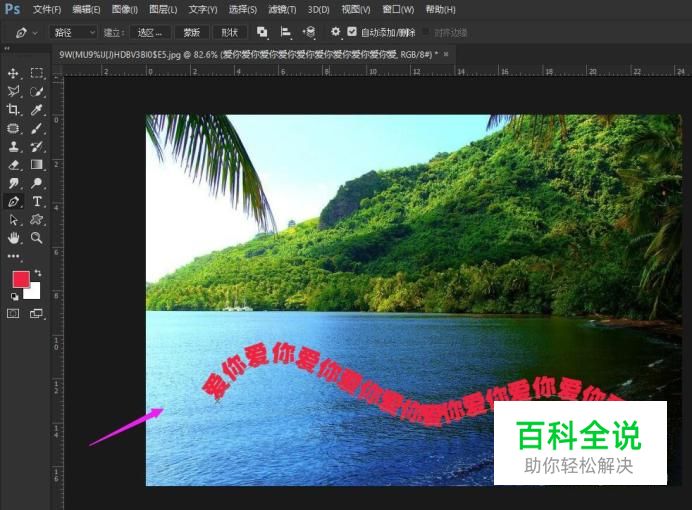Toggle Quick Mask mode
This screenshot has width=692, height=510.
pos(13,314)
